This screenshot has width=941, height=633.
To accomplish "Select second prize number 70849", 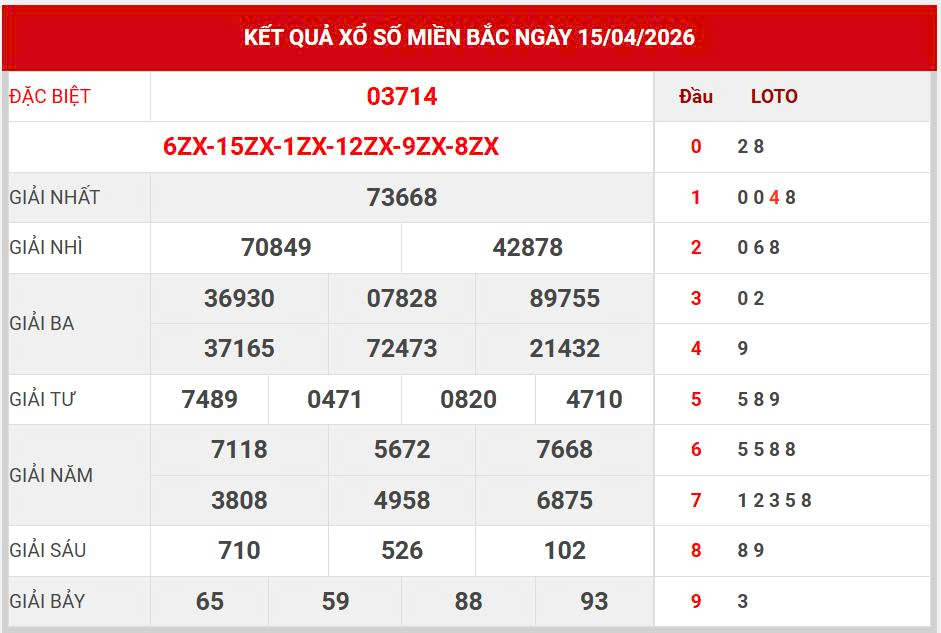I will tap(276, 248).
